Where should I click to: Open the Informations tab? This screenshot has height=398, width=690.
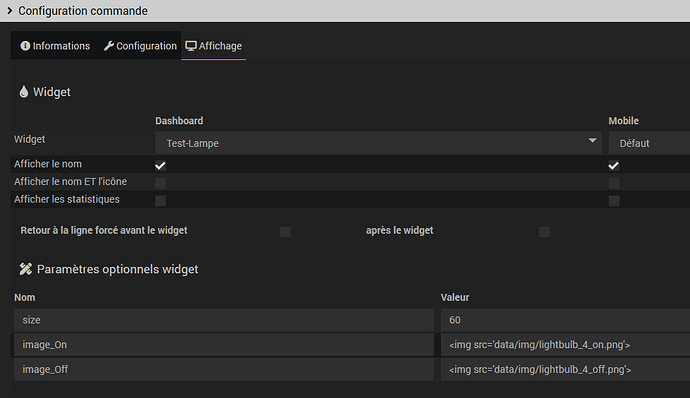(x=55, y=46)
